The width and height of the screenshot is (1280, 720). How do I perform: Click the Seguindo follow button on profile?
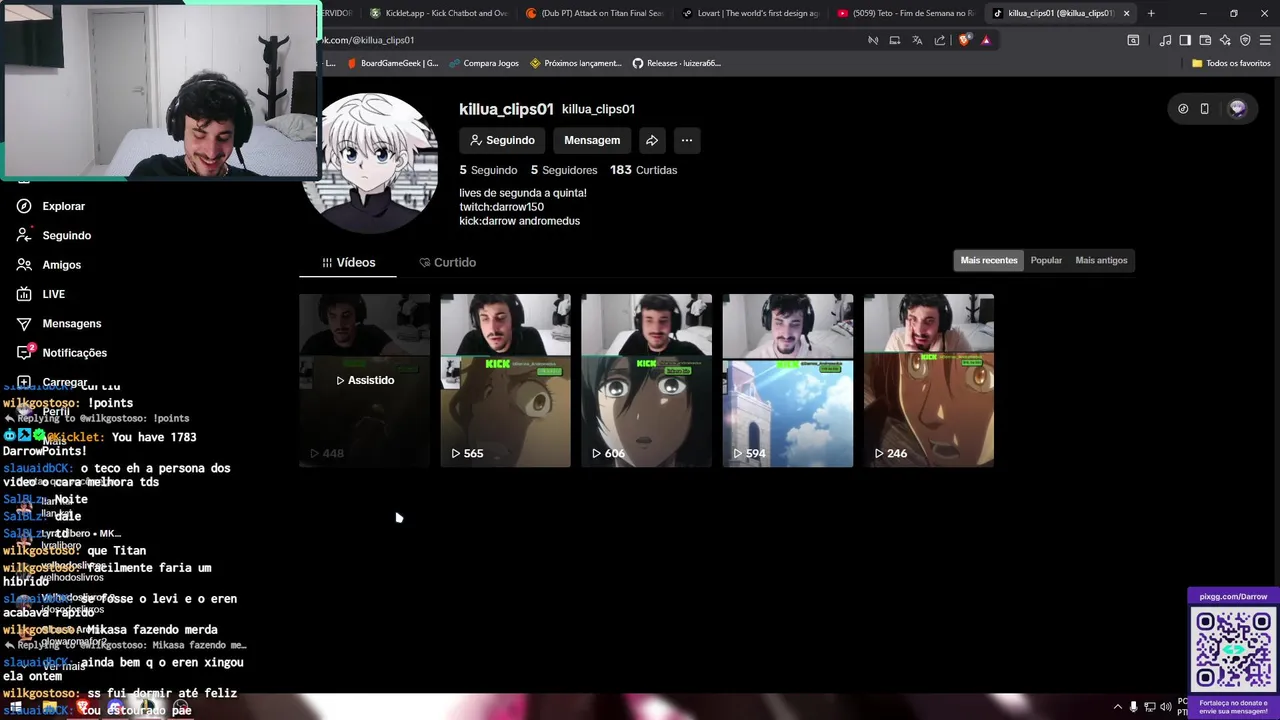[503, 140]
